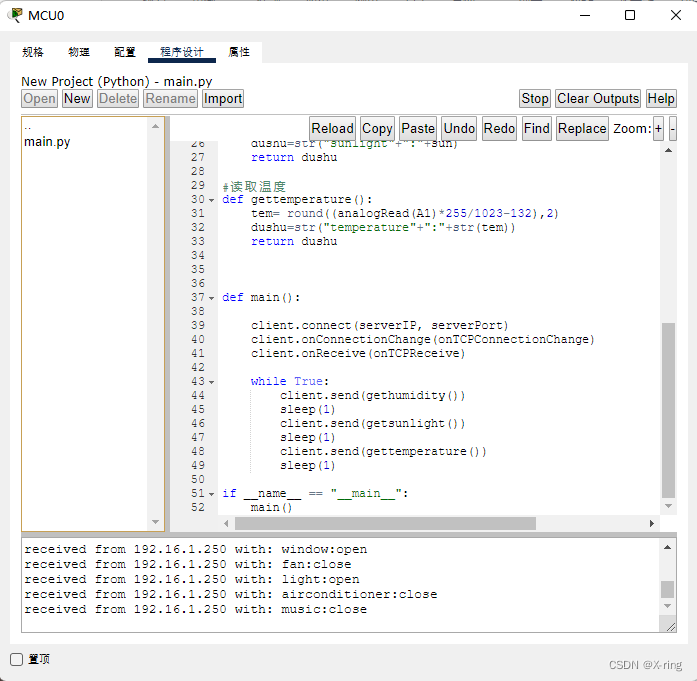The width and height of the screenshot is (697, 681).
Task: Click the code editor vertical scroll up arrow
Action: (668, 150)
